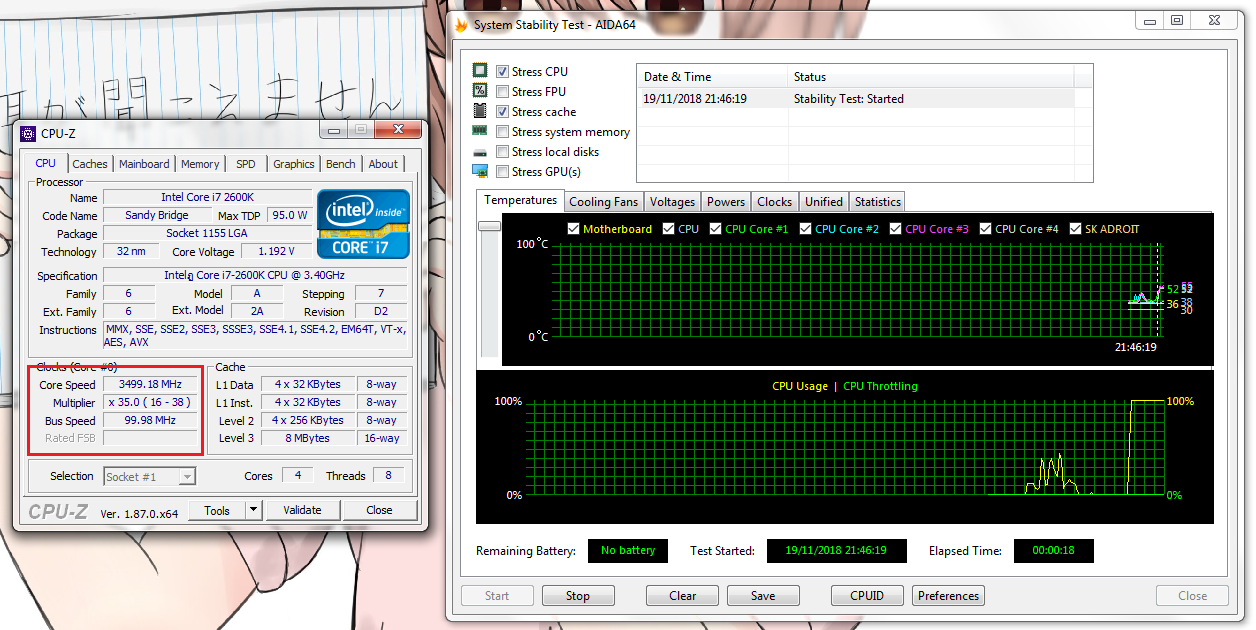This screenshot has width=1256, height=630.
Task: Check Stress local disks option
Action: [x=502, y=152]
